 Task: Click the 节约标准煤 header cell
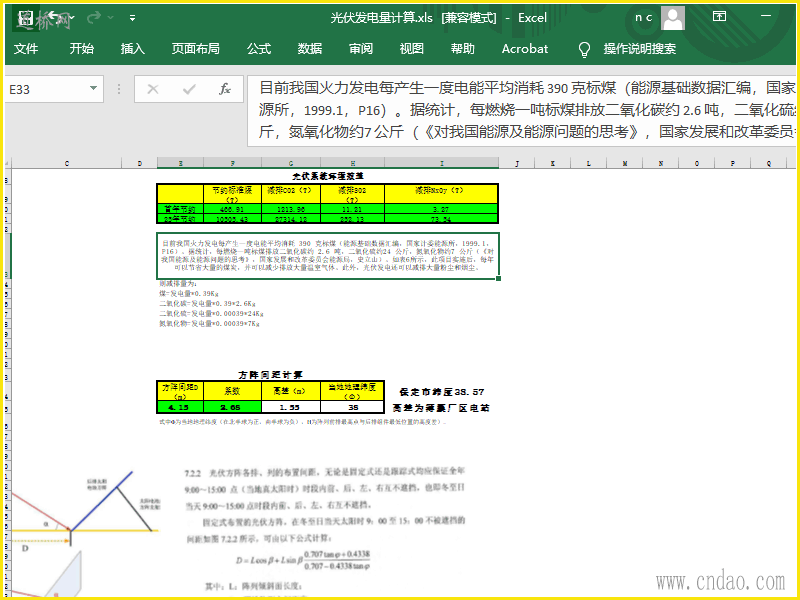233,194
